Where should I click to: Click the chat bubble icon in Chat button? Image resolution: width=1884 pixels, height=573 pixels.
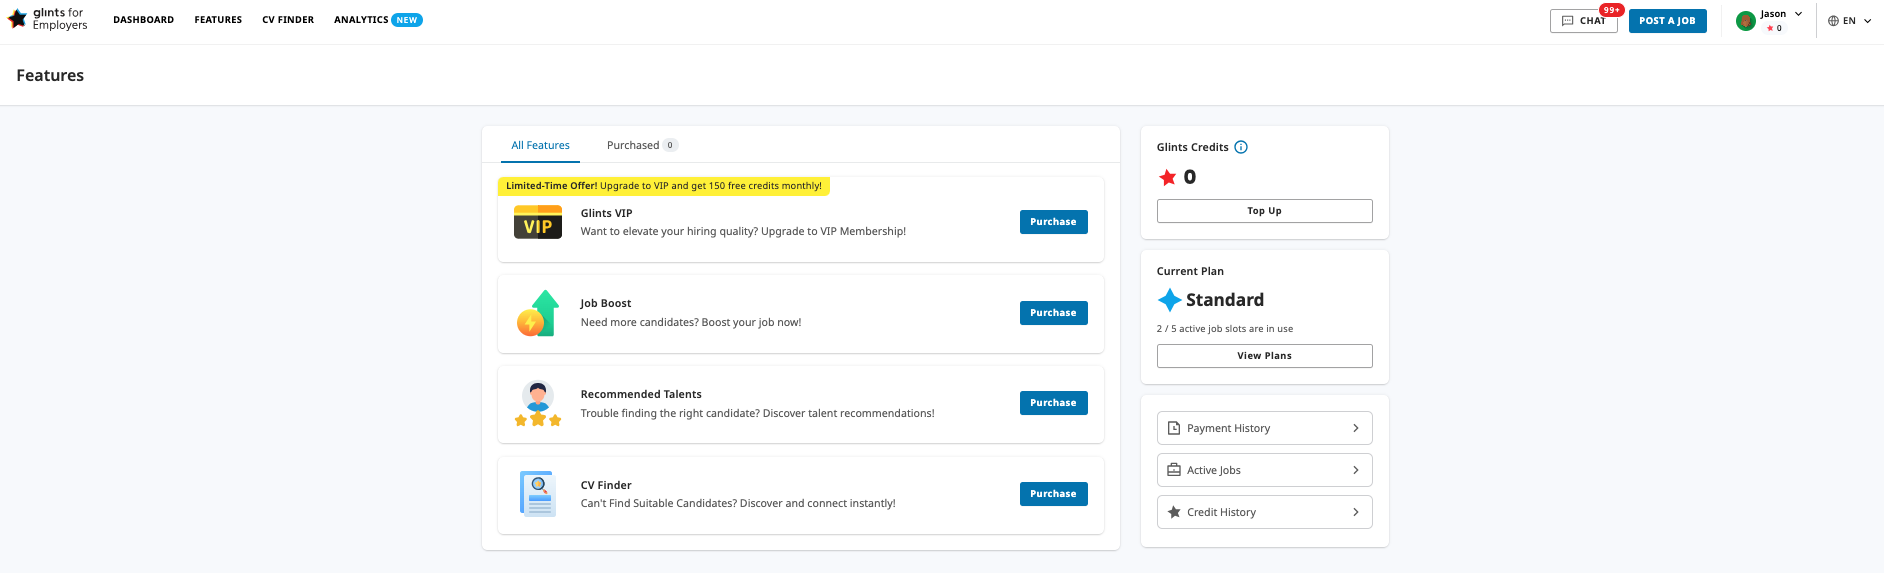tap(1567, 21)
